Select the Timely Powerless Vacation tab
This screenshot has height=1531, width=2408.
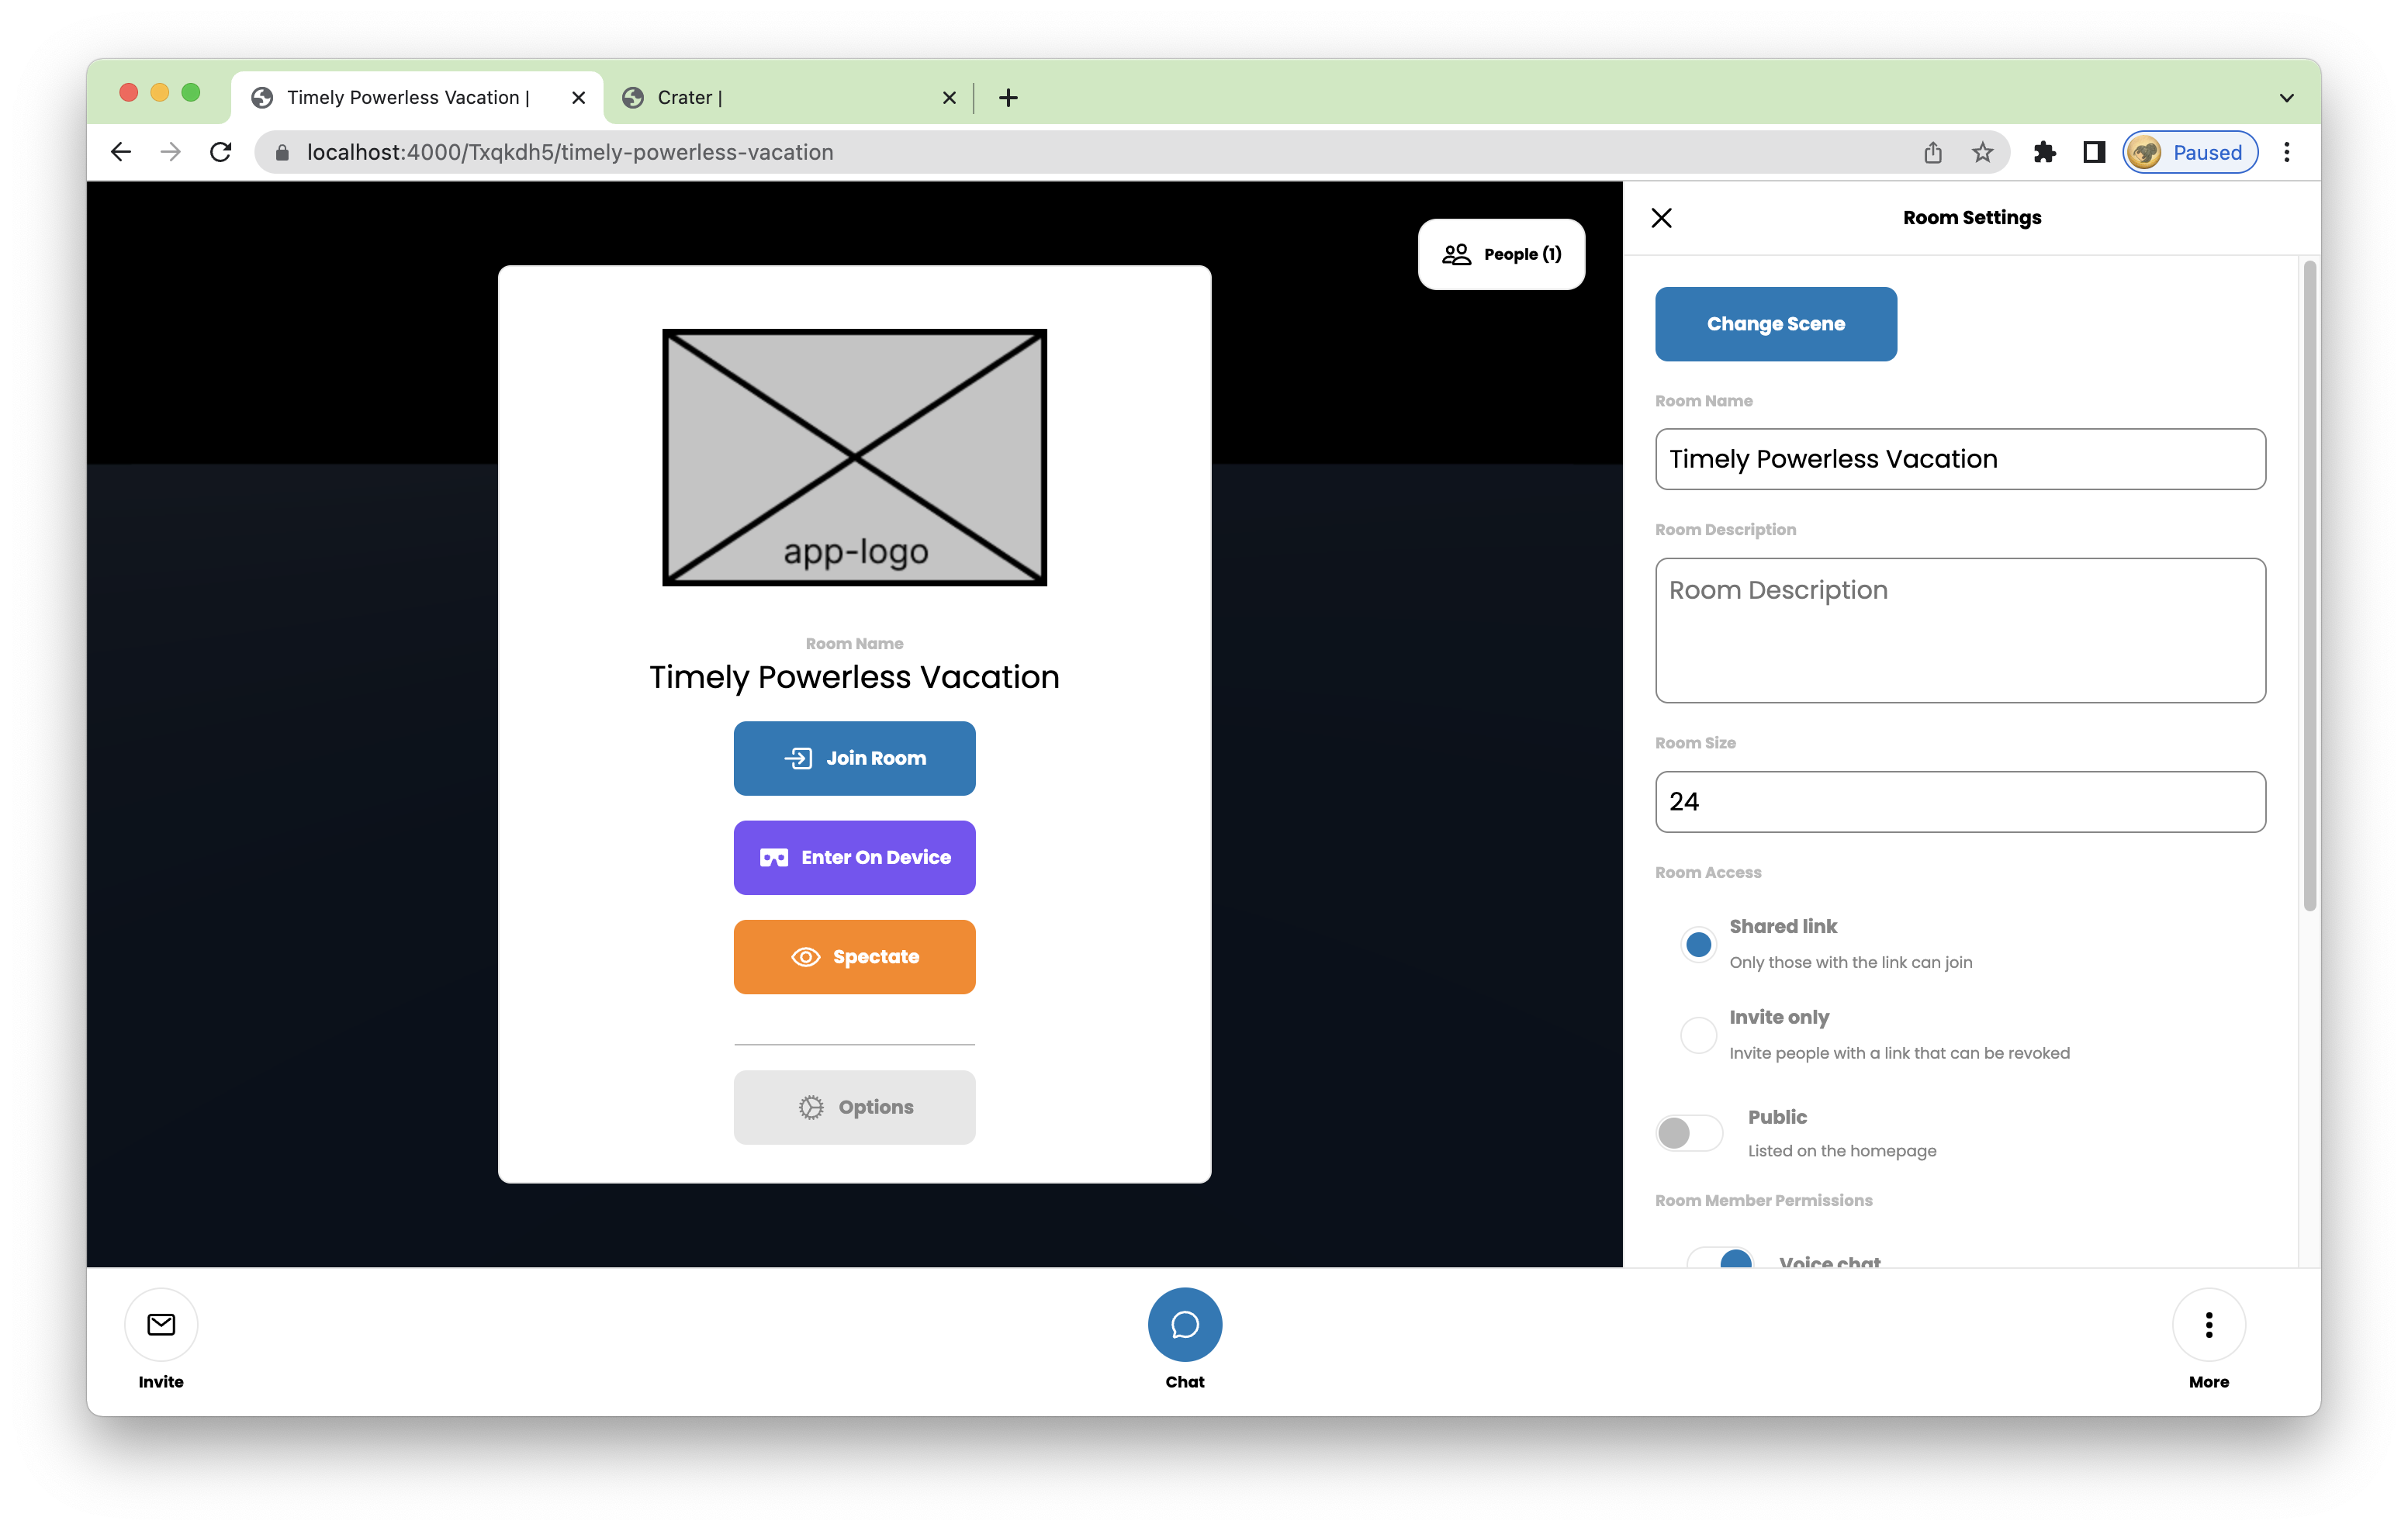(417, 97)
